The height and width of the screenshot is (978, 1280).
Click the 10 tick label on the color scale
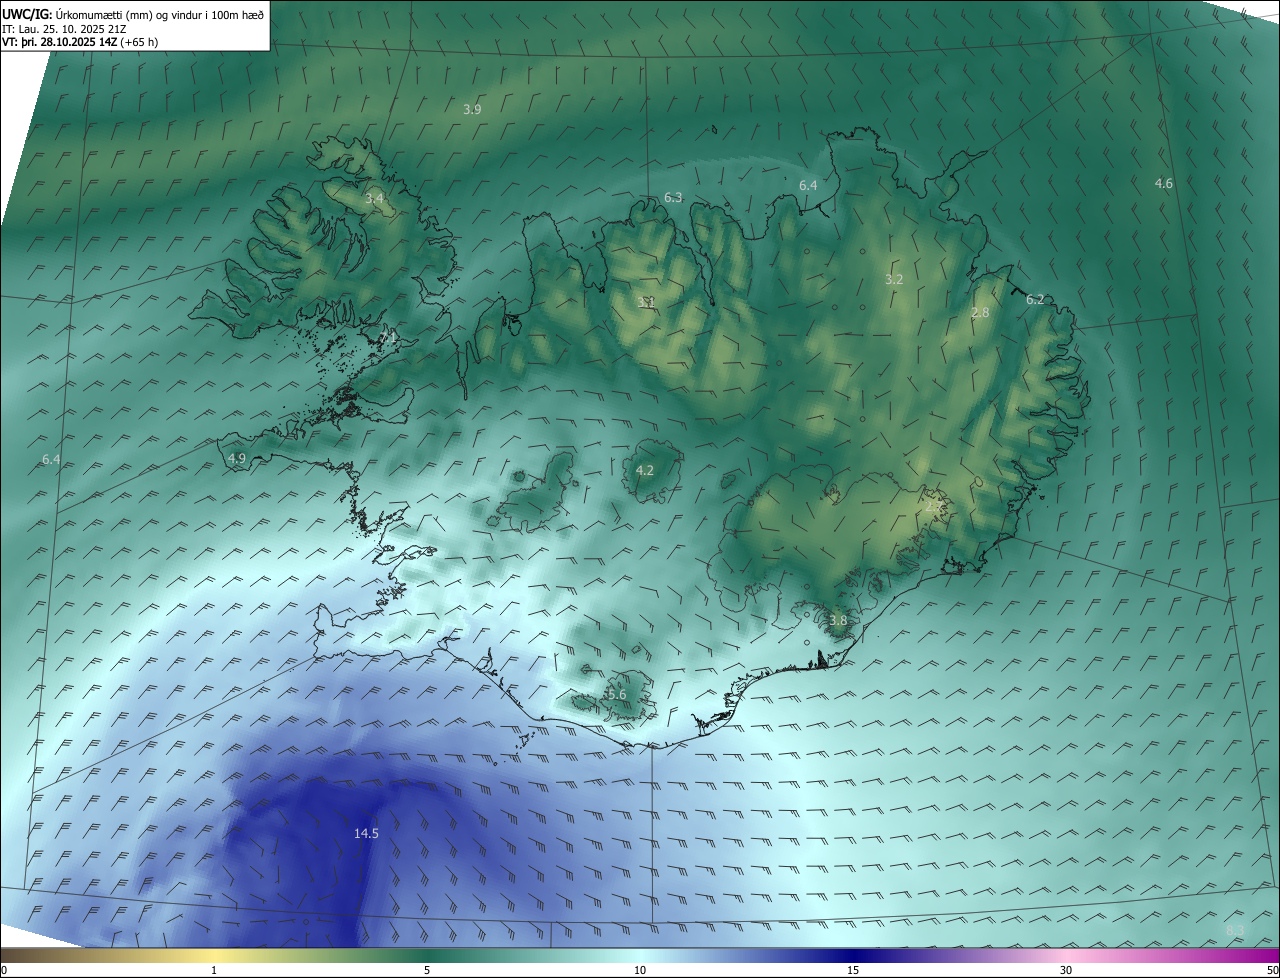click(640, 970)
